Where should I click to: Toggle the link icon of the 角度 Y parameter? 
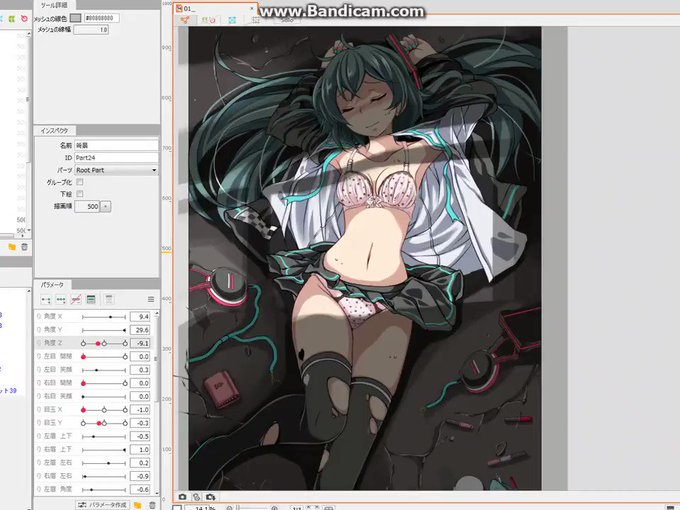(39, 330)
